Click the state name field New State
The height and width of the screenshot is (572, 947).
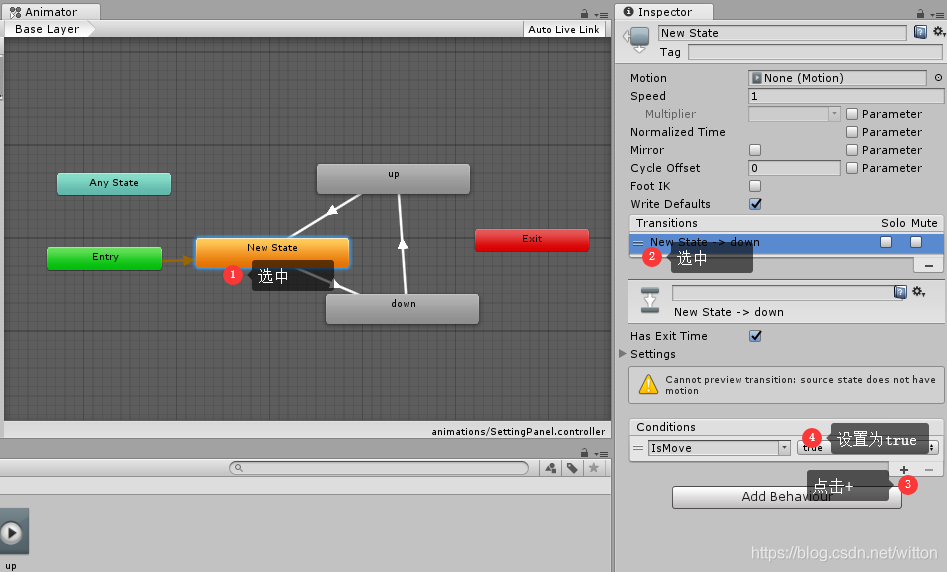pos(782,33)
